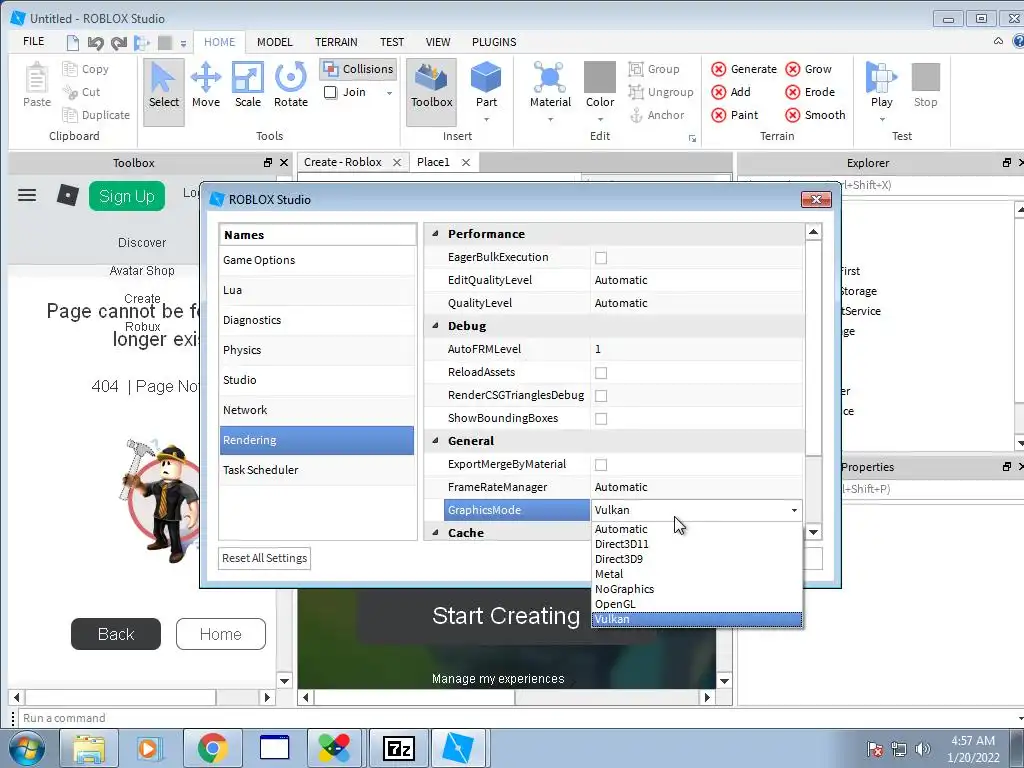Select the Move tool
Screen dimensions: 1024x768
206,85
